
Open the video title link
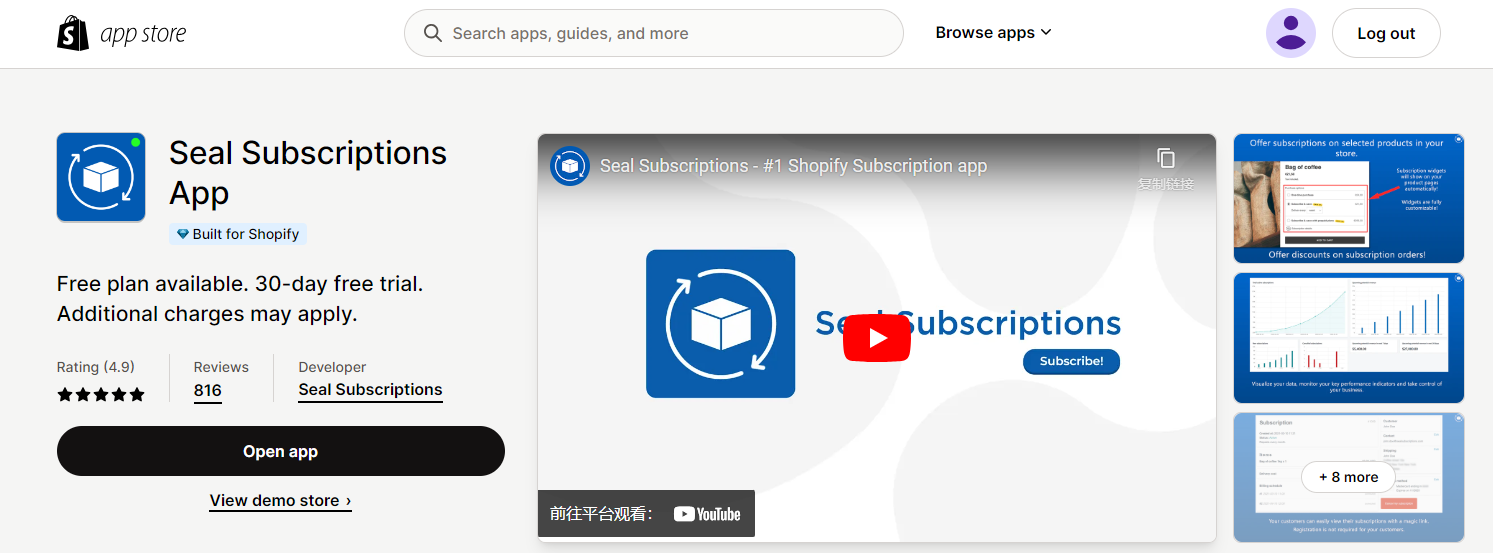(x=793, y=166)
